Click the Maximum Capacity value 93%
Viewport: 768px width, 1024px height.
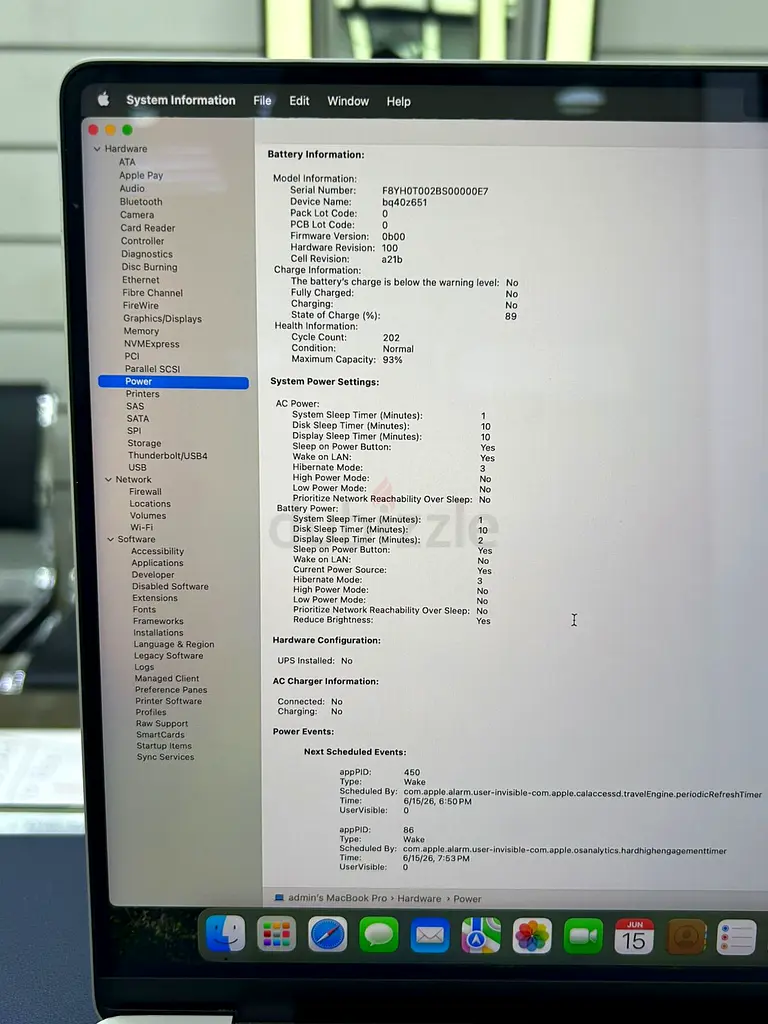(392, 360)
